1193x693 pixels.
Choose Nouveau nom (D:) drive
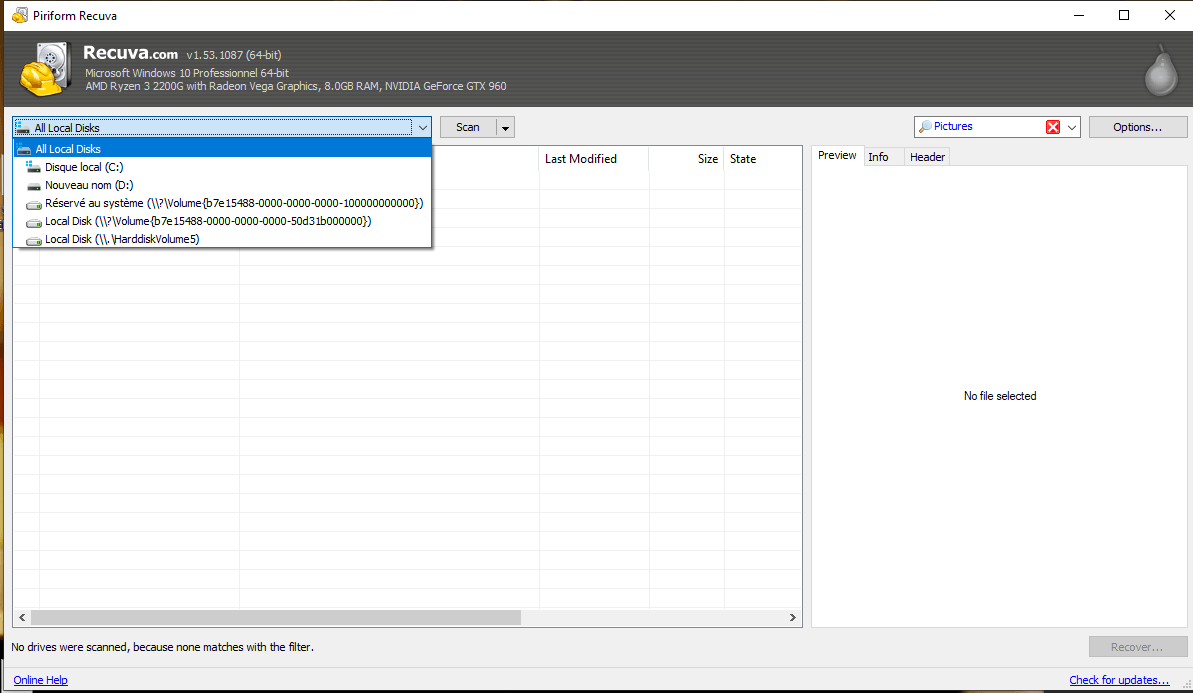click(222, 186)
